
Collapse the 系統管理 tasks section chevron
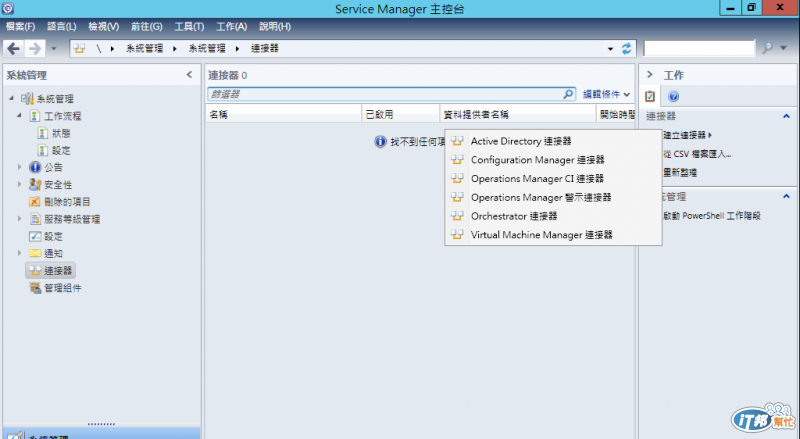[786, 196]
